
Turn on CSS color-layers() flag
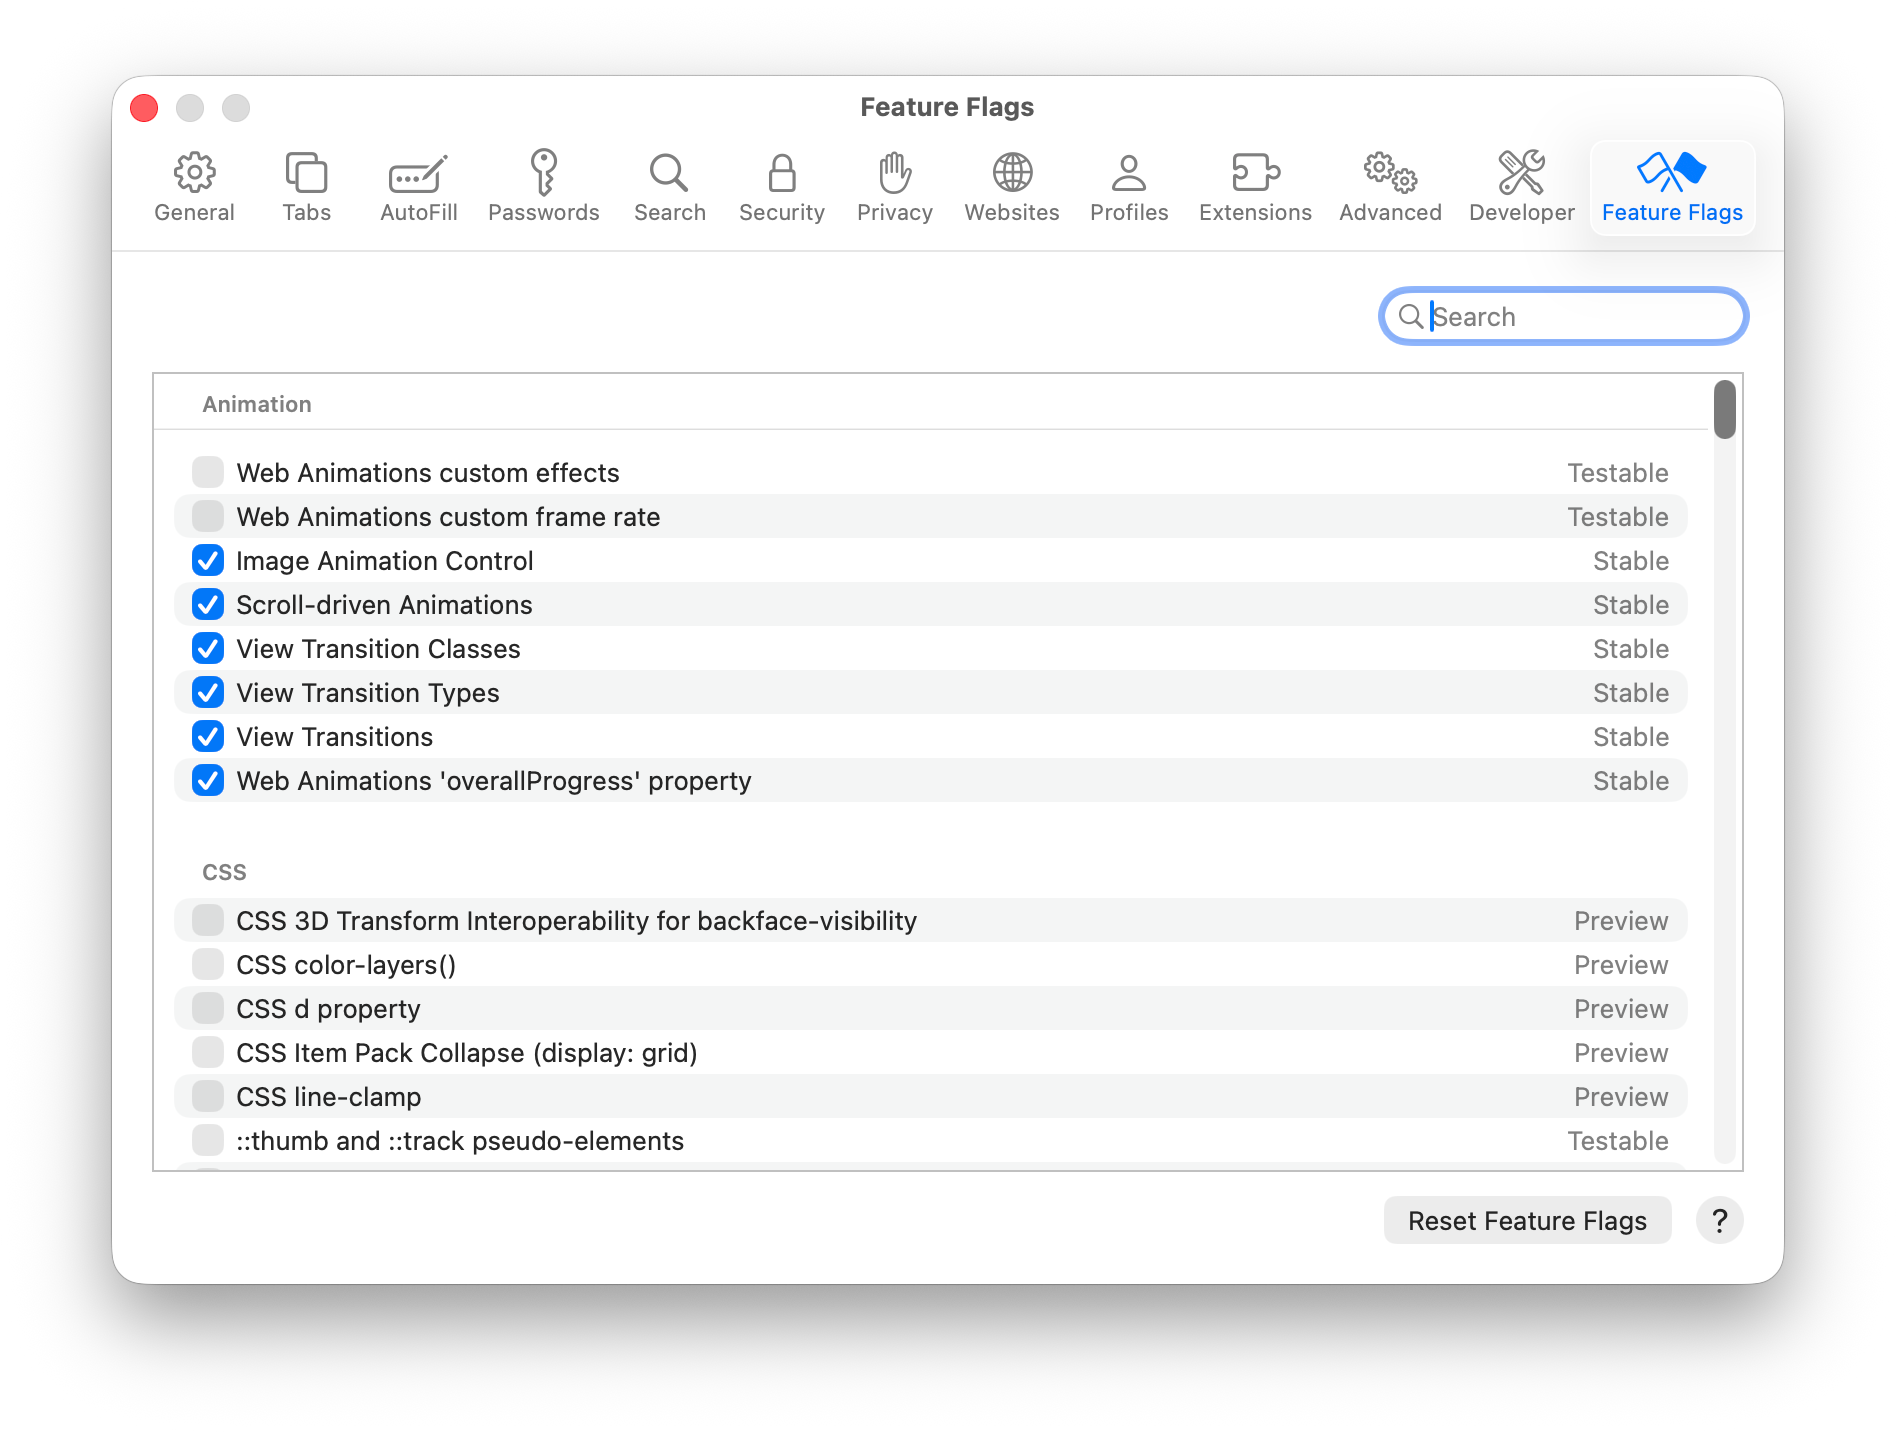click(x=208, y=964)
